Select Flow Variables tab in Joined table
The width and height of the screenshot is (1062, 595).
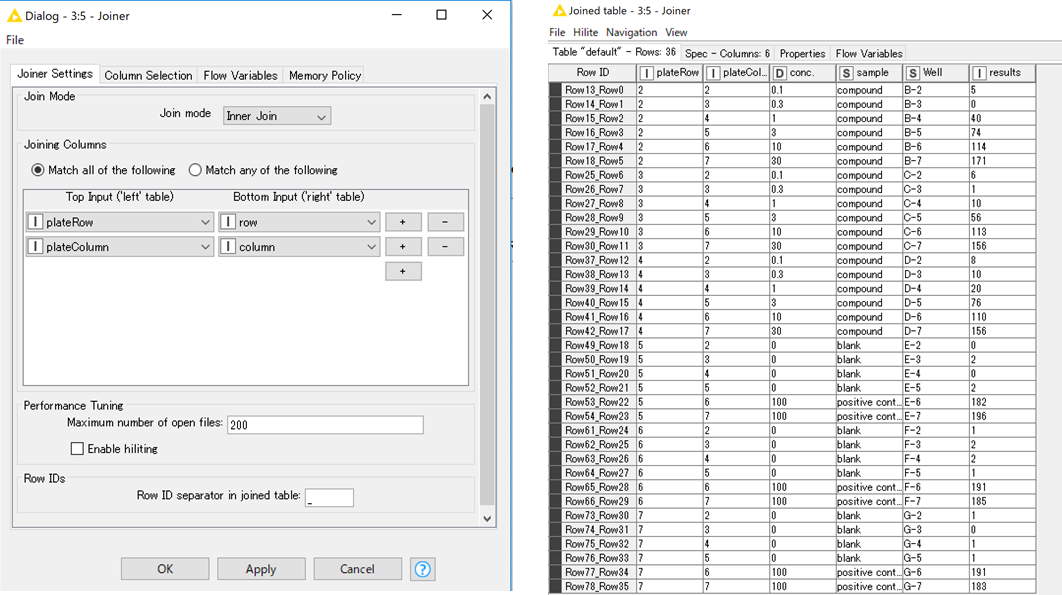click(869, 54)
